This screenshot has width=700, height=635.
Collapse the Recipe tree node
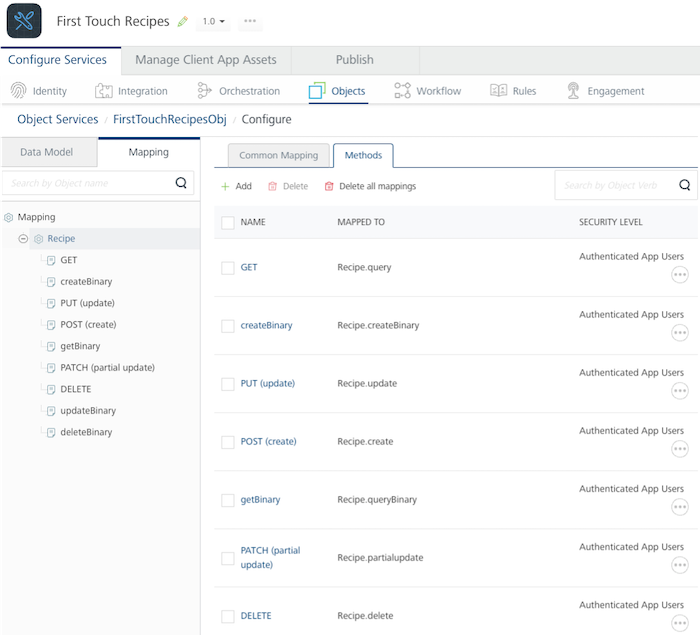[x=23, y=238]
